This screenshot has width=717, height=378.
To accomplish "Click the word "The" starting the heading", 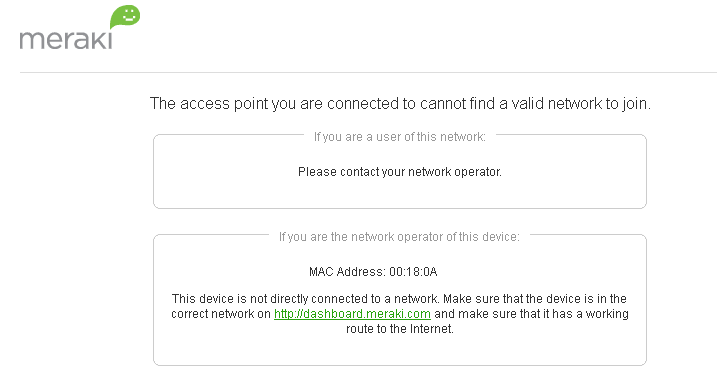I will pyautogui.click(x=163, y=104).
